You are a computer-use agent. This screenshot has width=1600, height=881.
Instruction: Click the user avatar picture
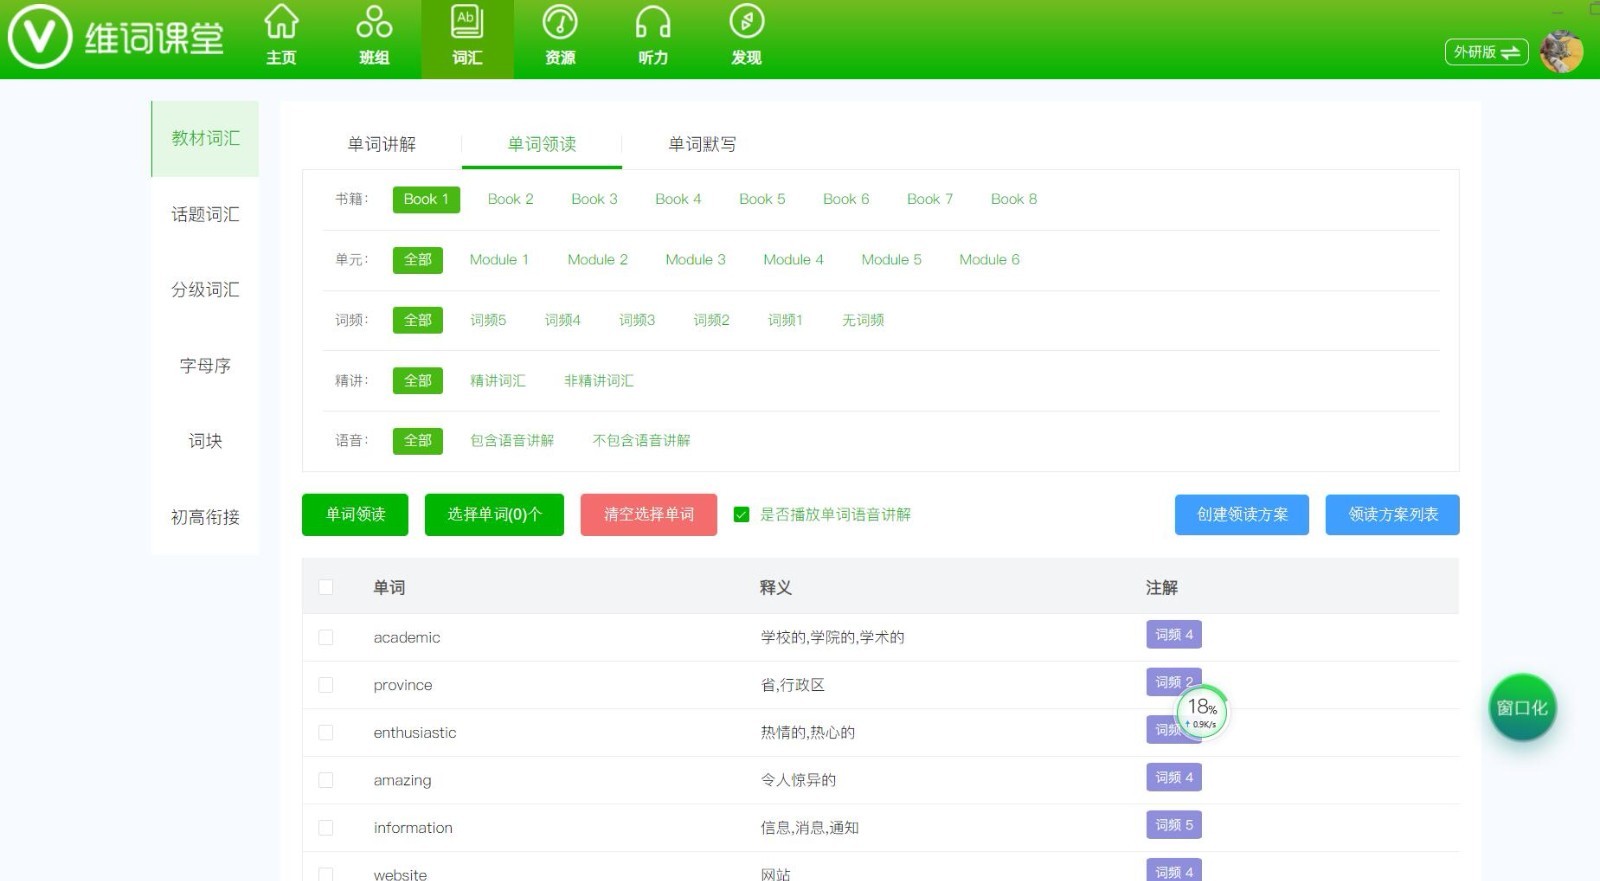tap(1561, 52)
